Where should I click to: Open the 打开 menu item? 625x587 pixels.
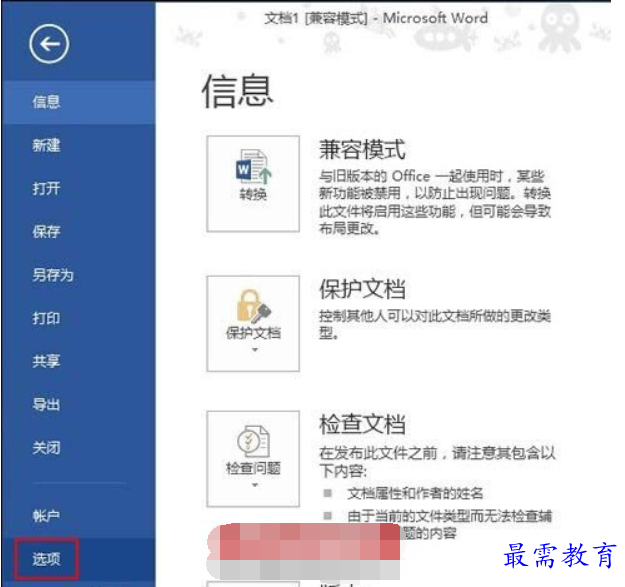click(x=79, y=188)
